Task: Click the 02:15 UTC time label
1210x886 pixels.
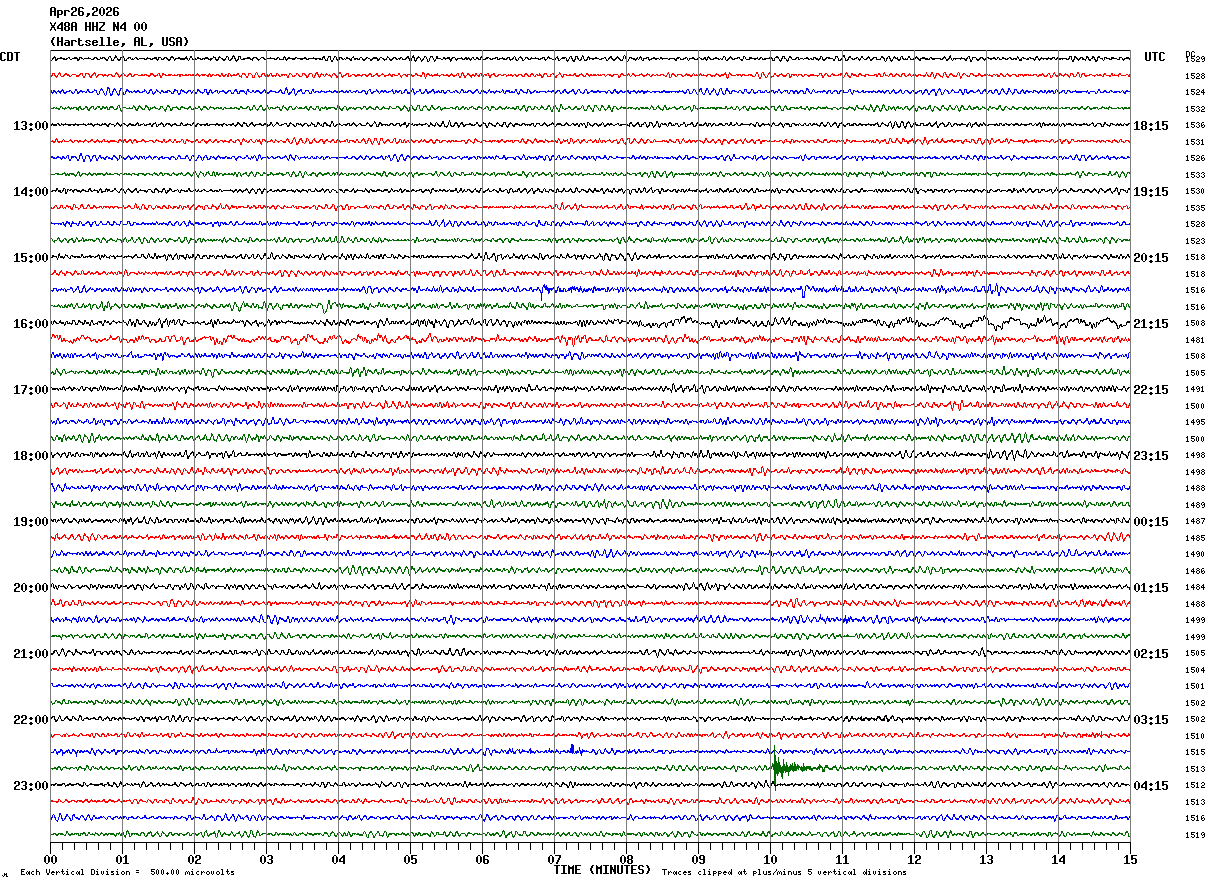Action: tap(1150, 654)
